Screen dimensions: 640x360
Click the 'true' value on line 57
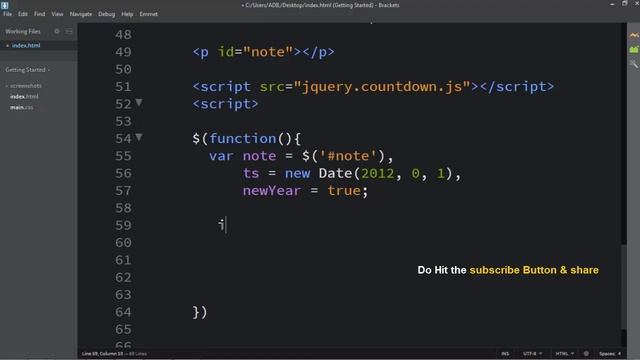344,191
